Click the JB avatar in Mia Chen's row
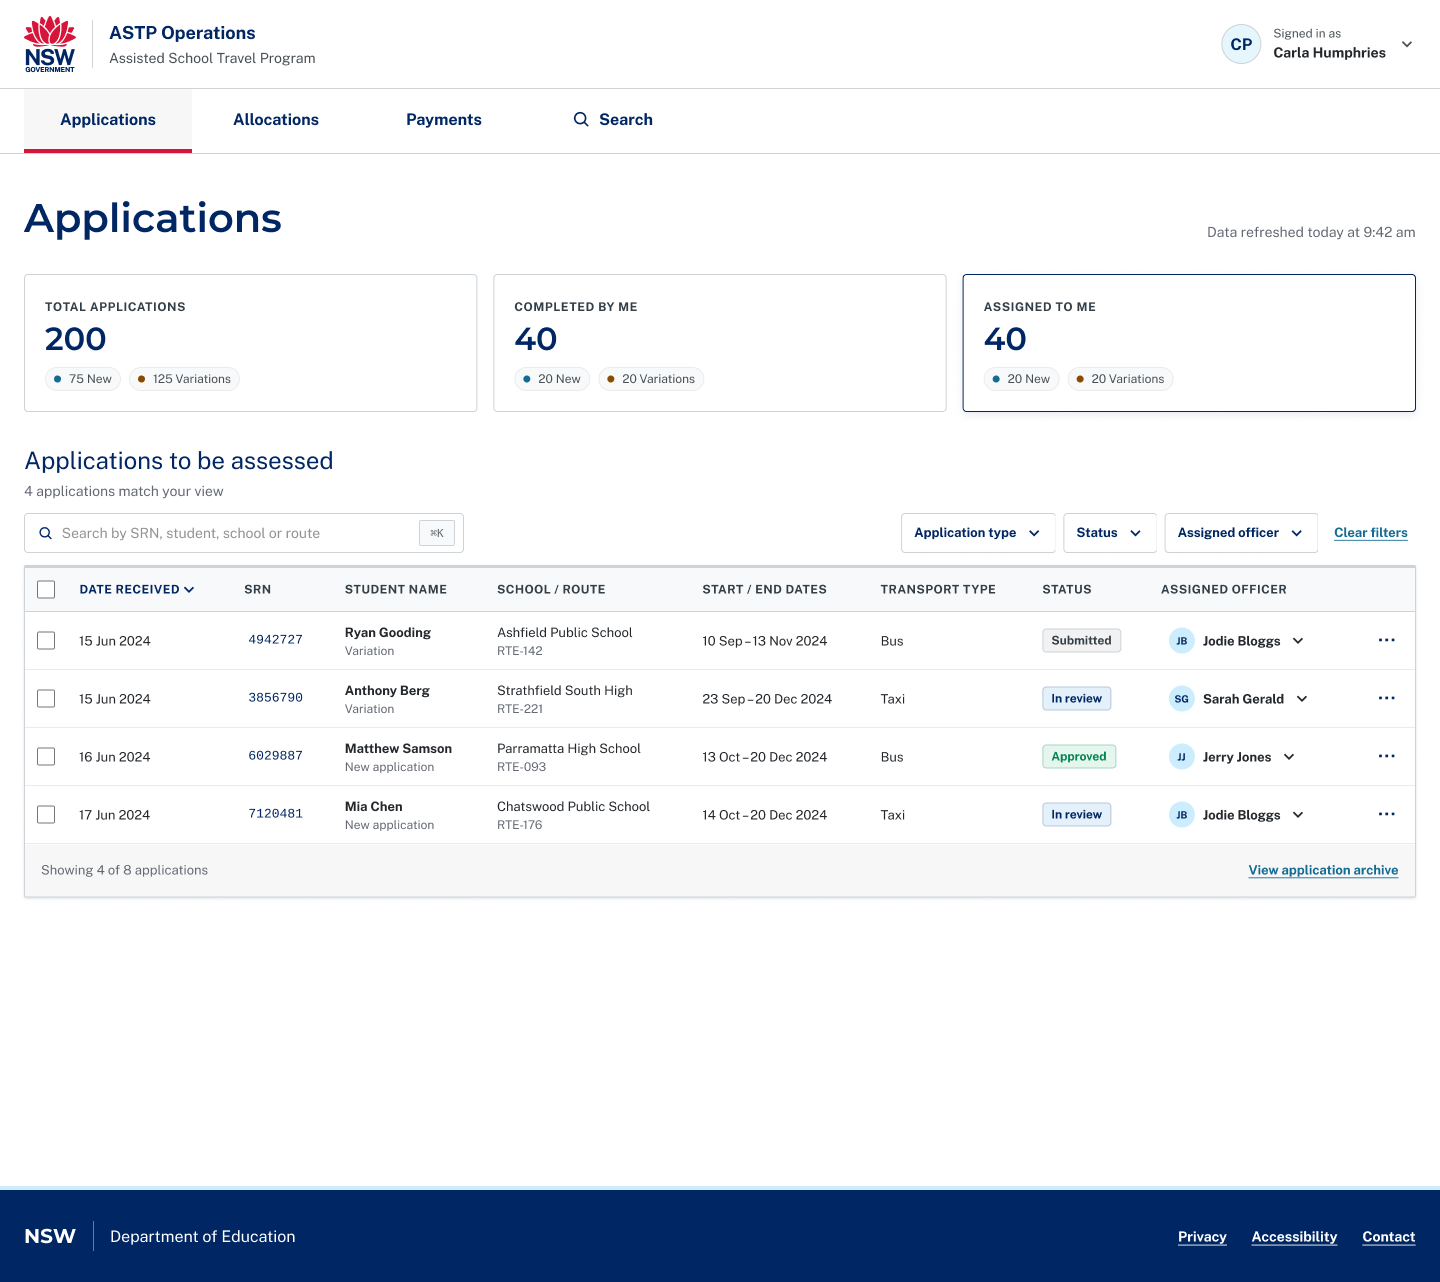The height and width of the screenshot is (1282, 1440). pyautogui.click(x=1181, y=815)
